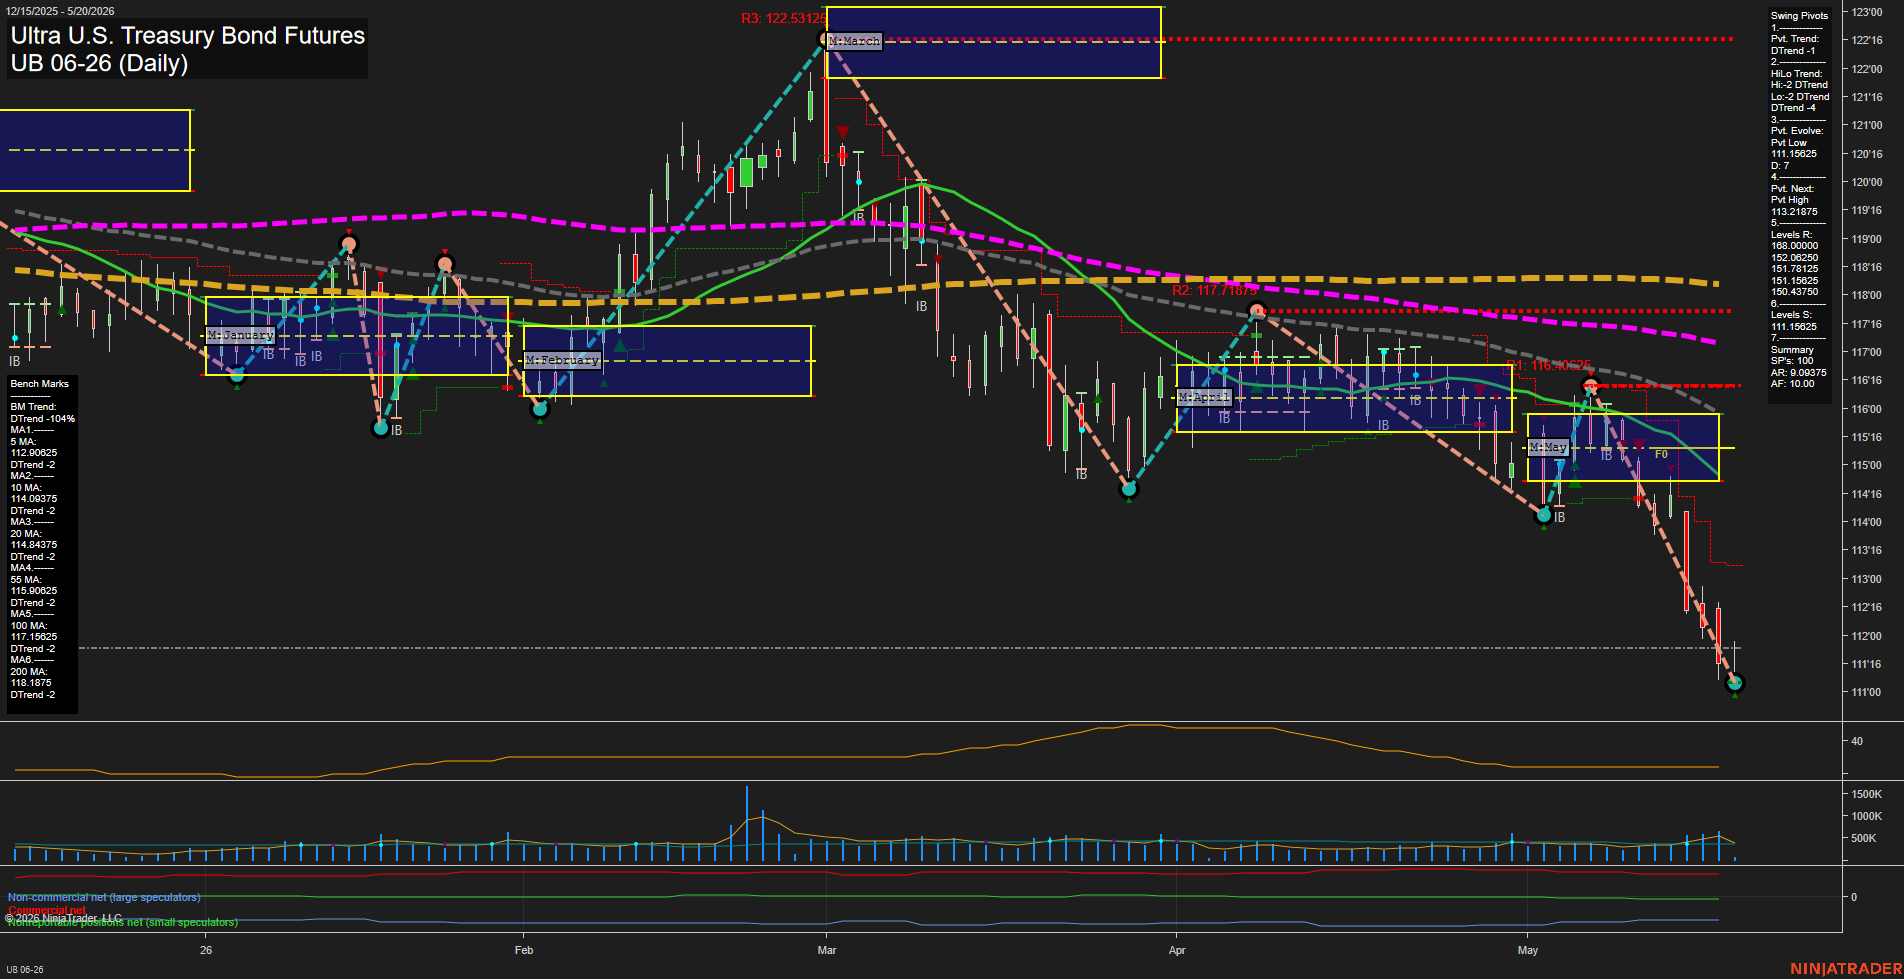1904x979 pixels.
Task: Click the 118'00 price axis label
Action: coord(1866,295)
